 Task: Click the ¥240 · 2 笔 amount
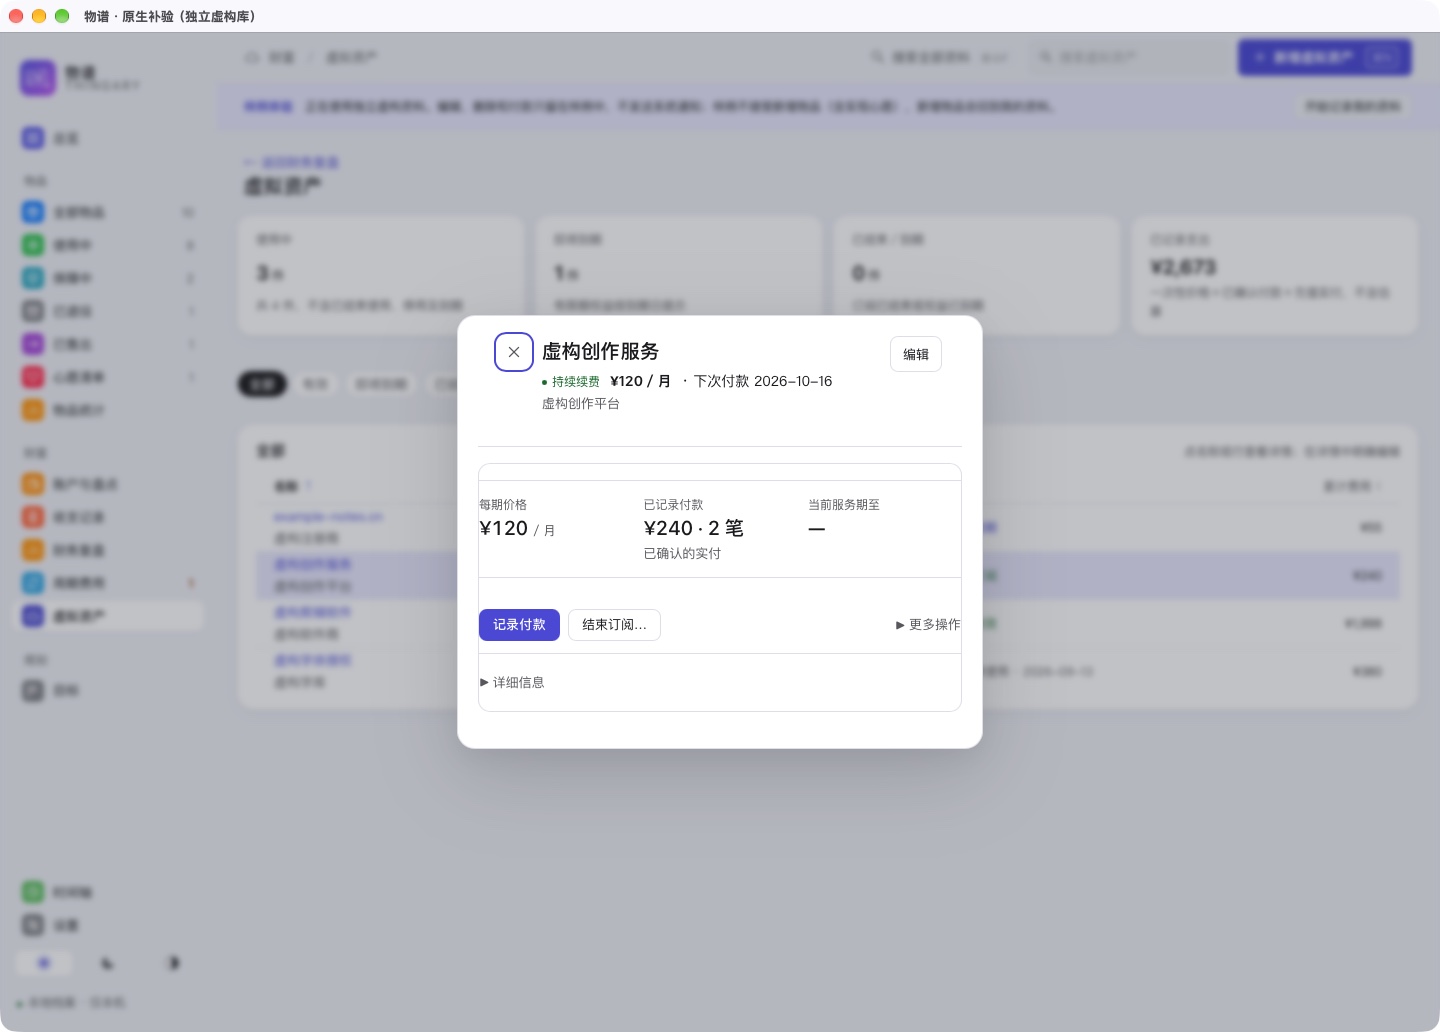tap(694, 528)
